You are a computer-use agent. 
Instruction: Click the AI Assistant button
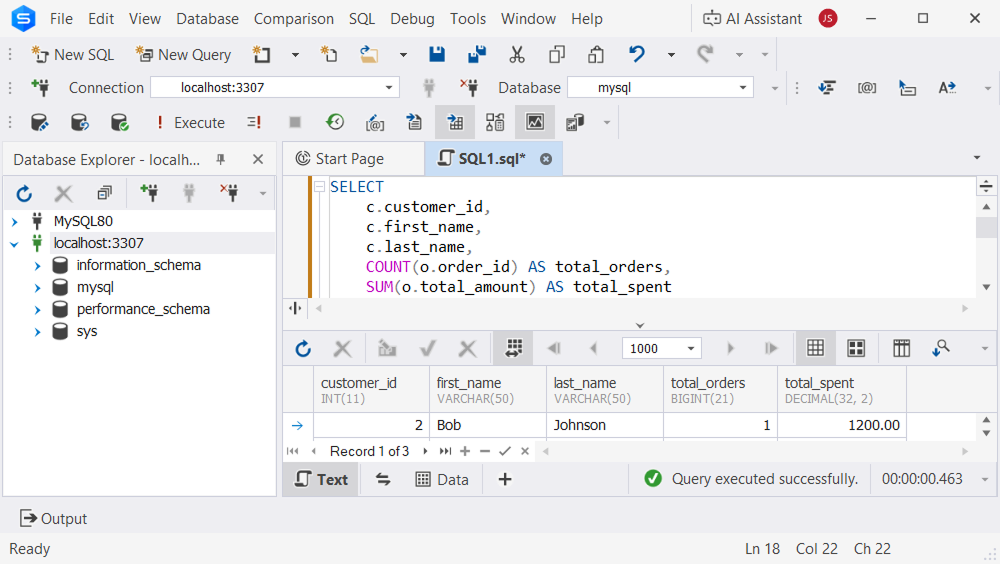[752, 19]
